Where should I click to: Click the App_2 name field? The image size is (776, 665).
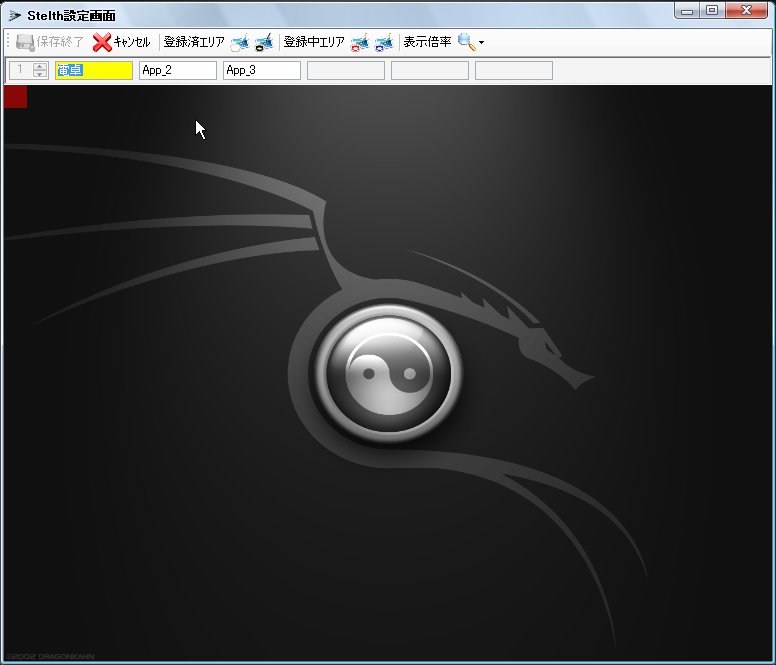pos(178,70)
